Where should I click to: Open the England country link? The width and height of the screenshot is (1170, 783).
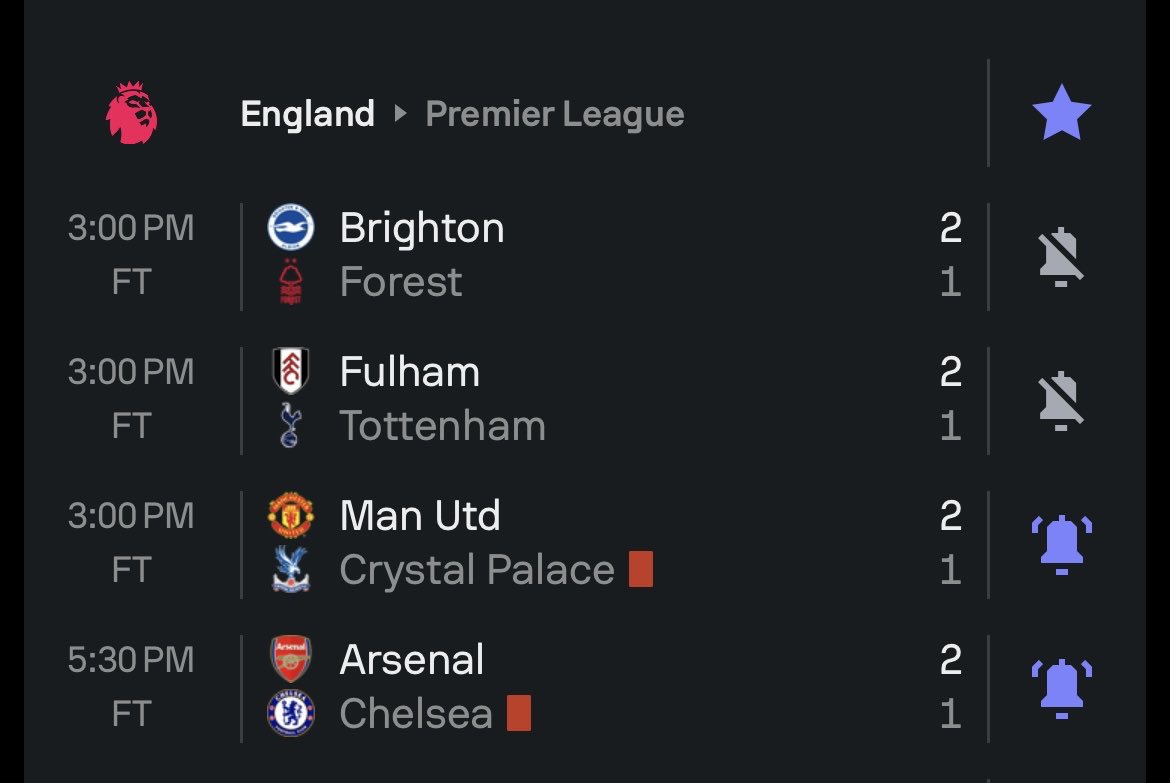(x=307, y=113)
